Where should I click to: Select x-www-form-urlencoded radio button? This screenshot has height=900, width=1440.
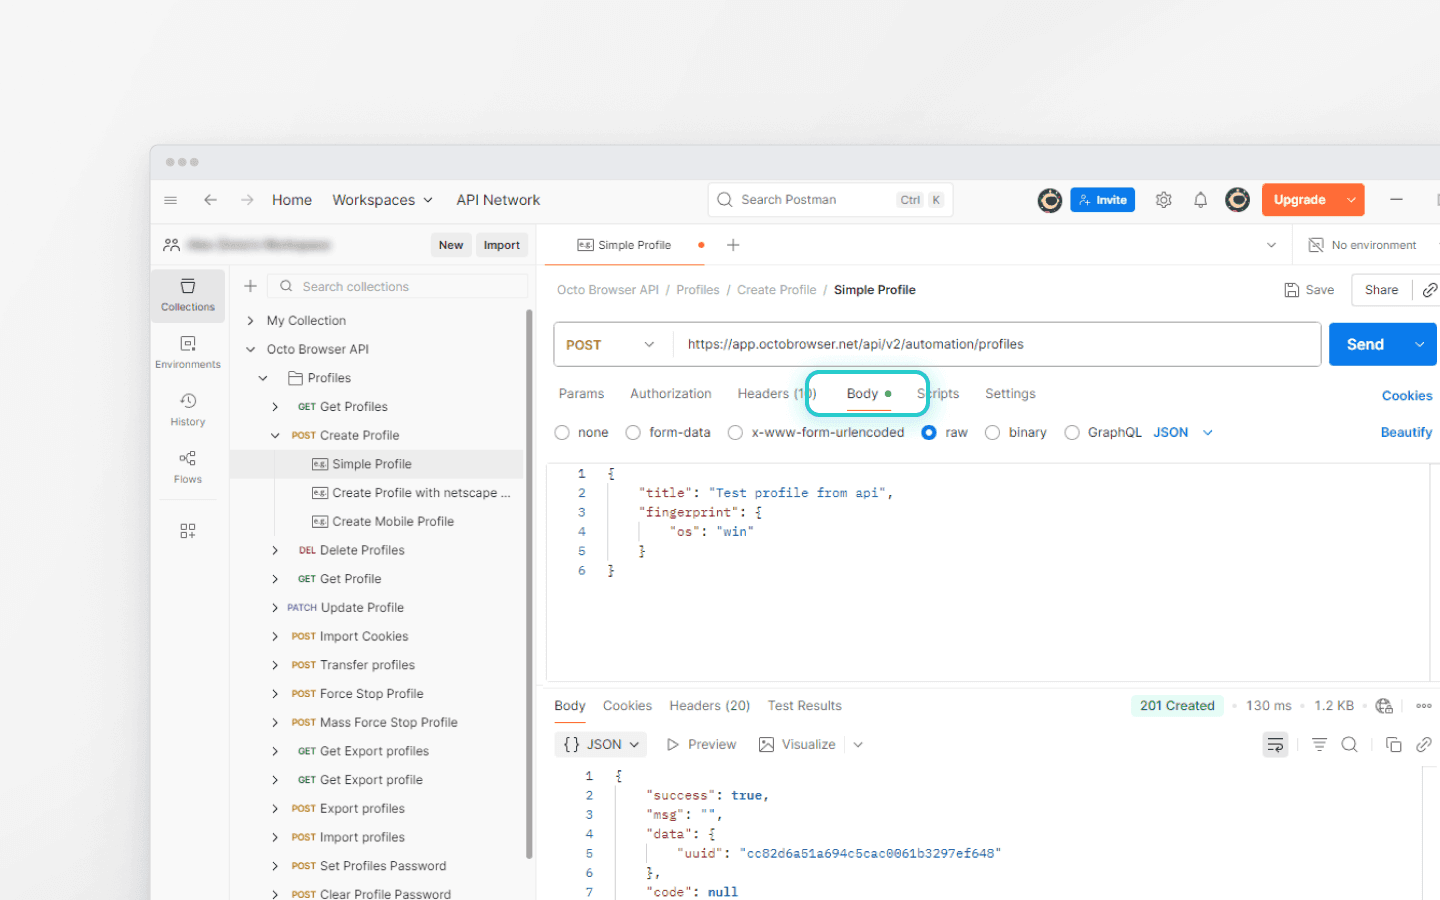click(x=736, y=433)
